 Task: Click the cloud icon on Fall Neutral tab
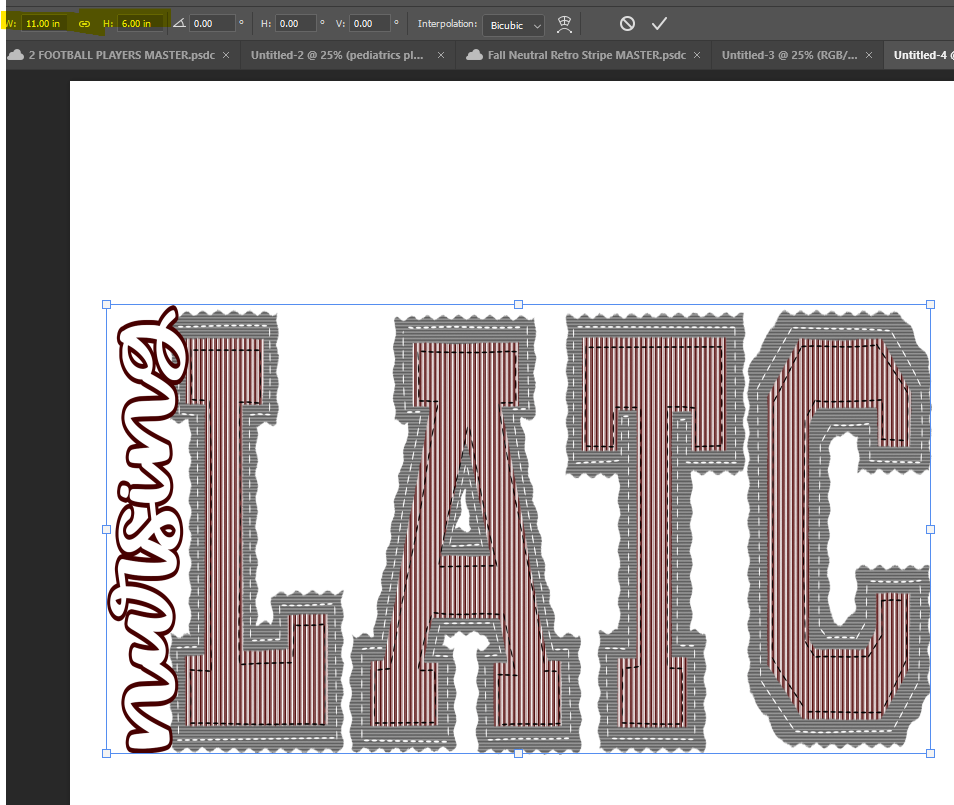475,55
